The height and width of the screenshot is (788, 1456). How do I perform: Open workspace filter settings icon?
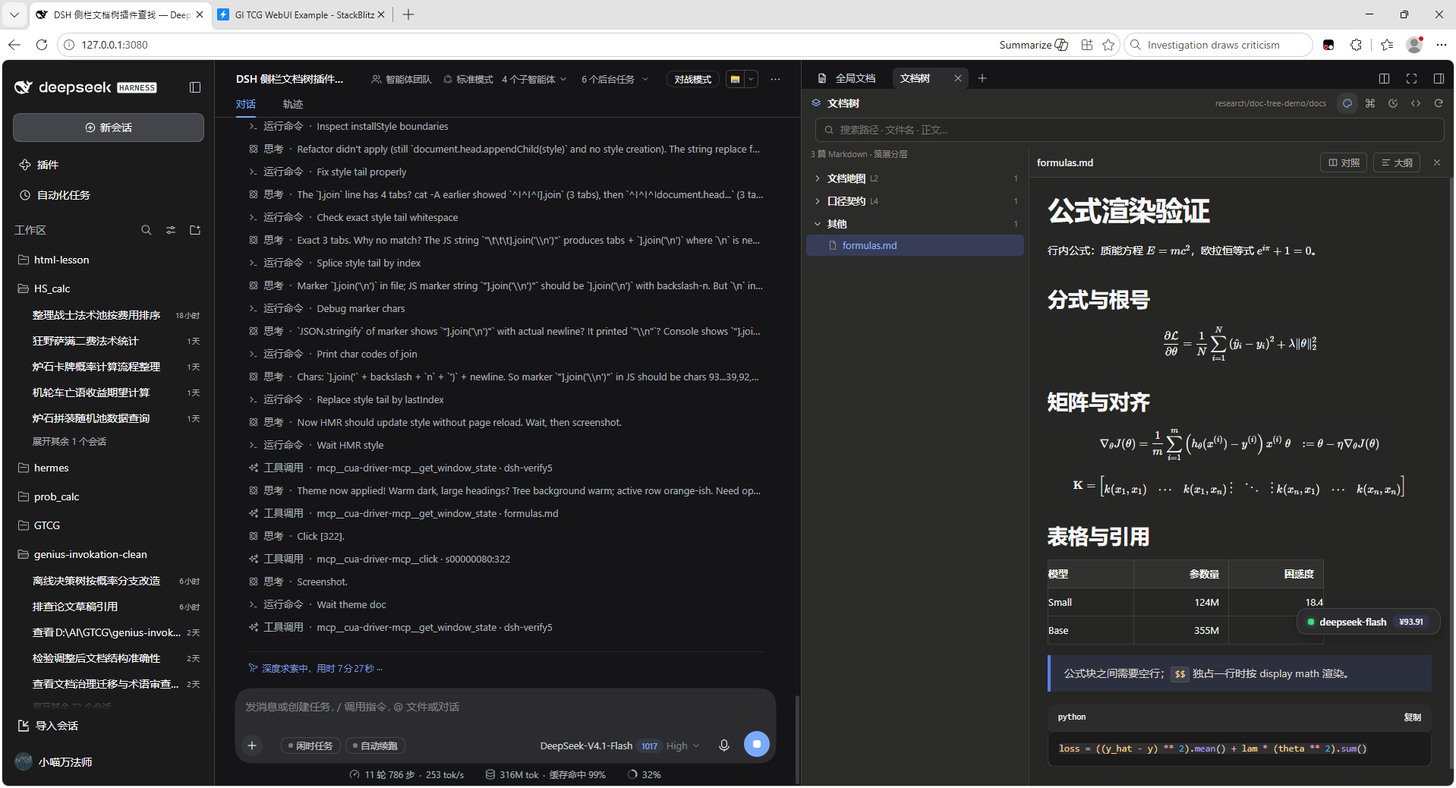(x=171, y=230)
